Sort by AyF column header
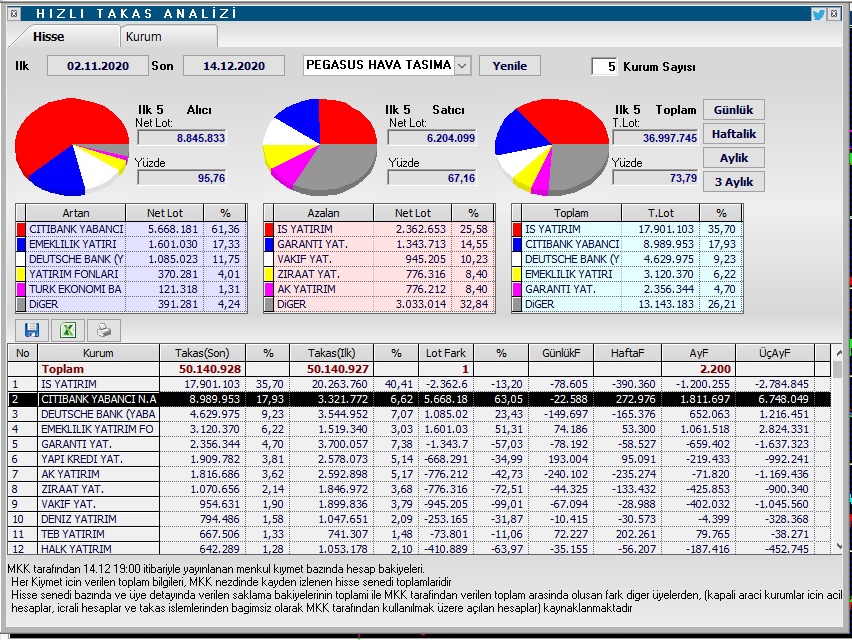 click(699, 353)
